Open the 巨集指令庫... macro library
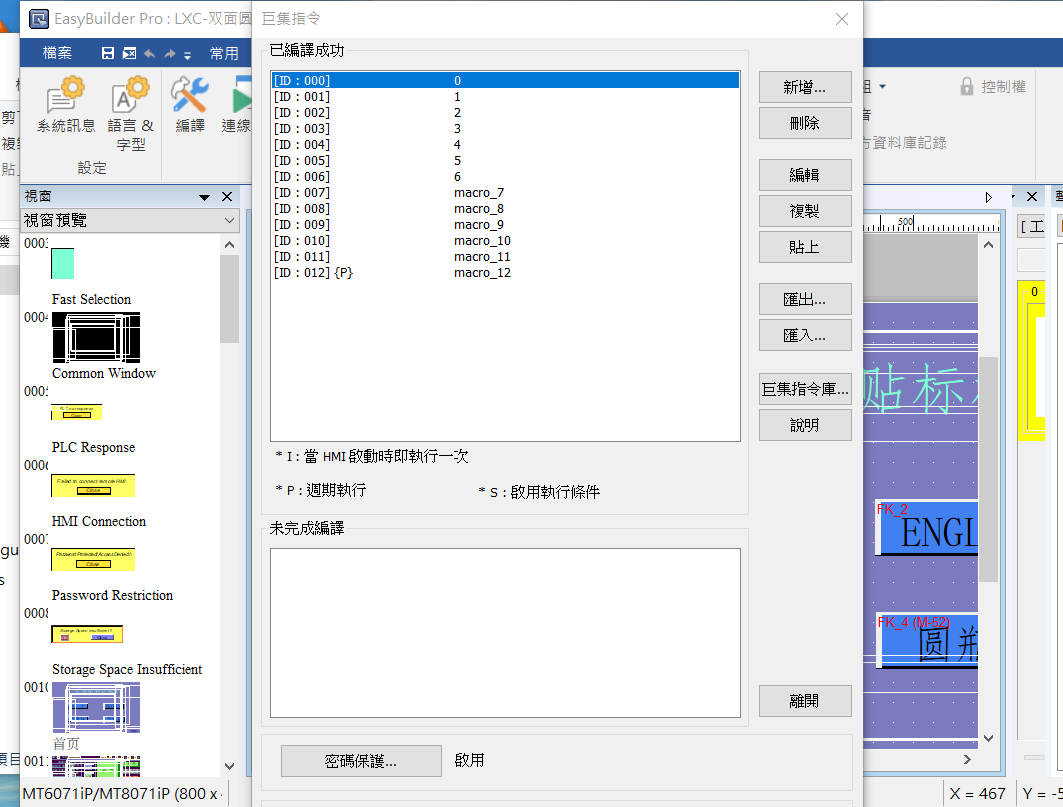The width and height of the screenshot is (1063, 807). pos(804,389)
